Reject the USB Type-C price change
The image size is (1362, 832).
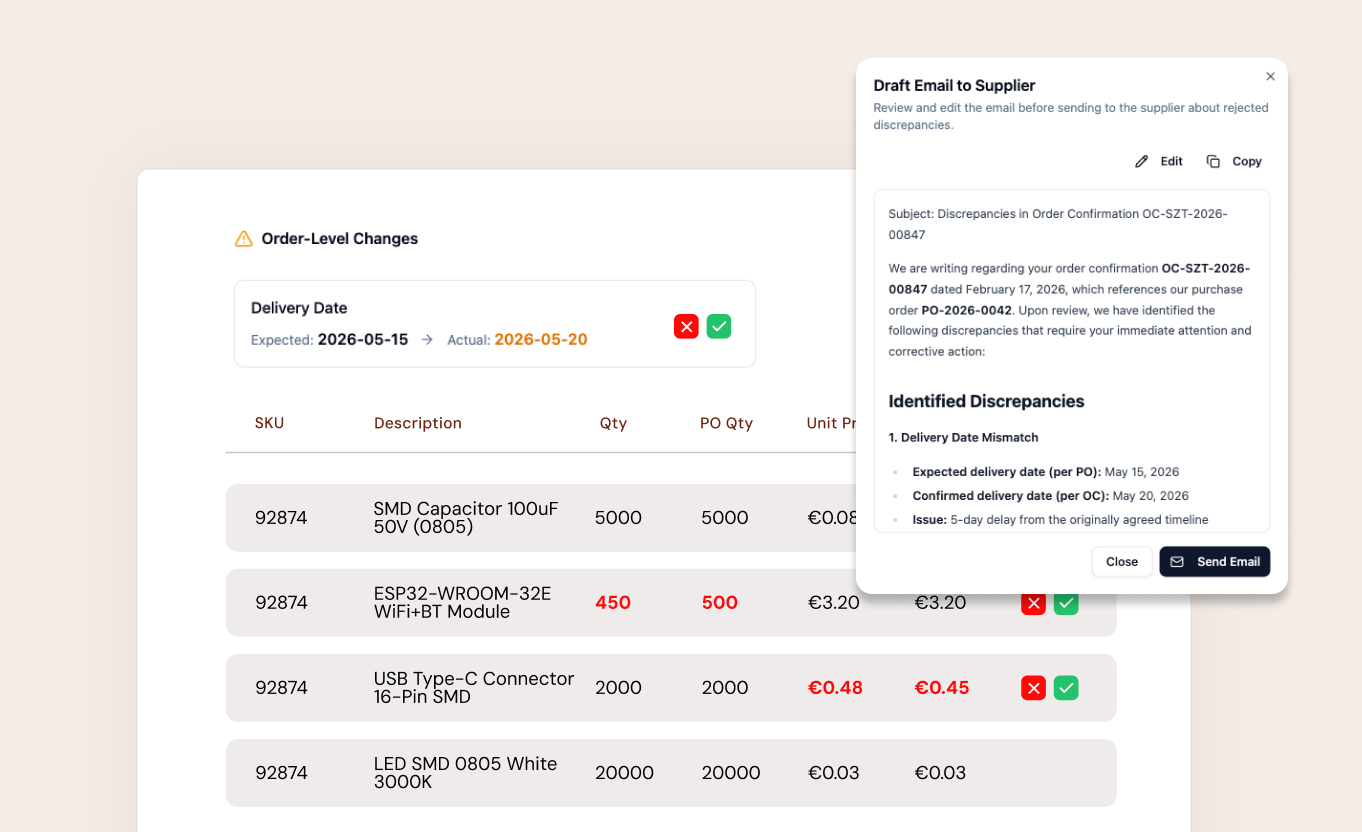tap(1033, 687)
